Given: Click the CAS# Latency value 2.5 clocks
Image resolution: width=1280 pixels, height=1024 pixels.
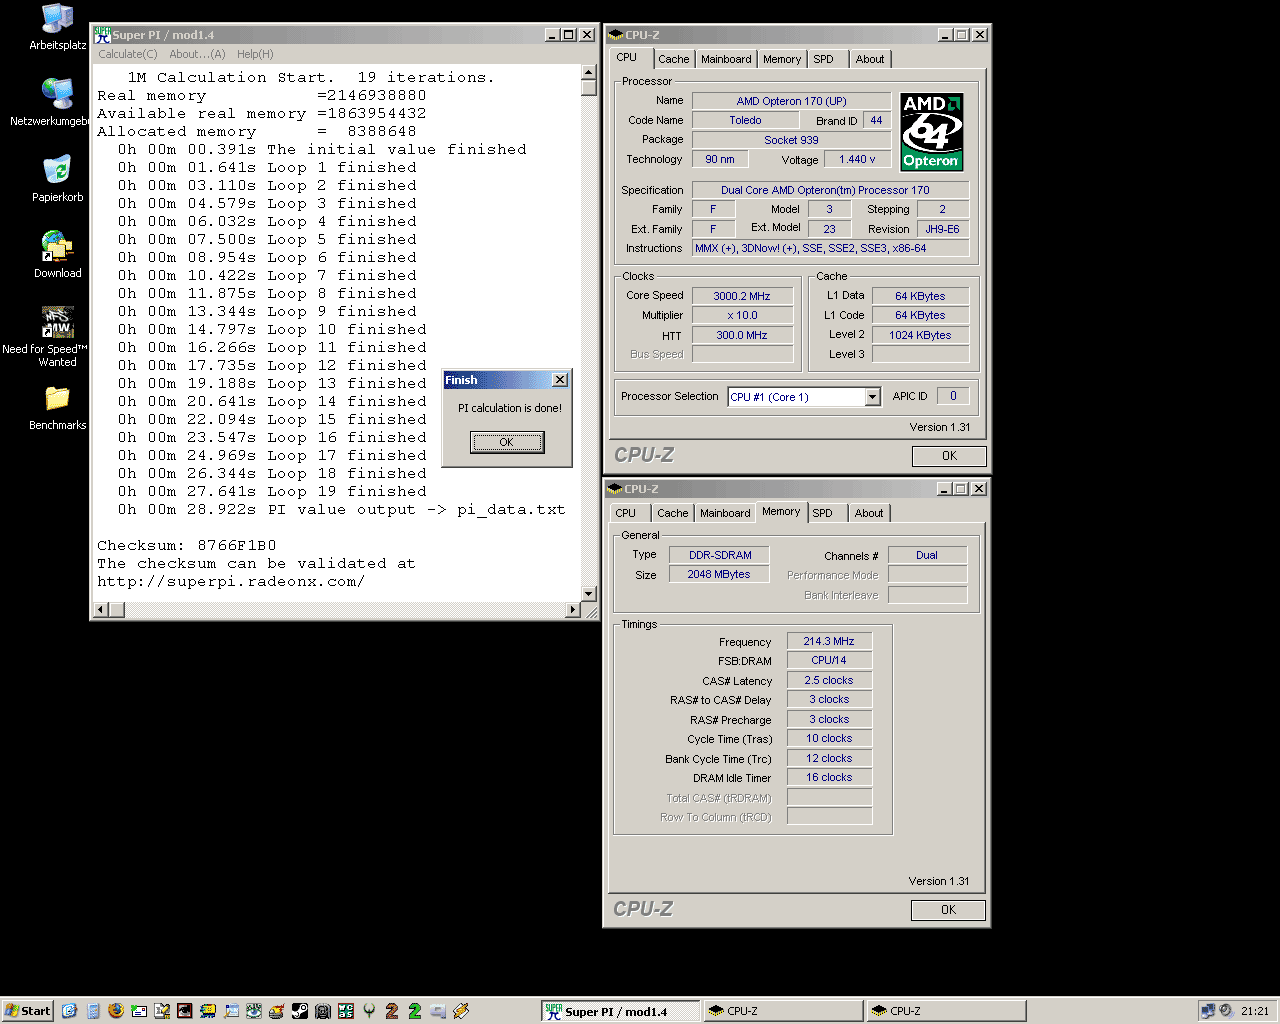Looking at the screenshot, I should (829, 680).
